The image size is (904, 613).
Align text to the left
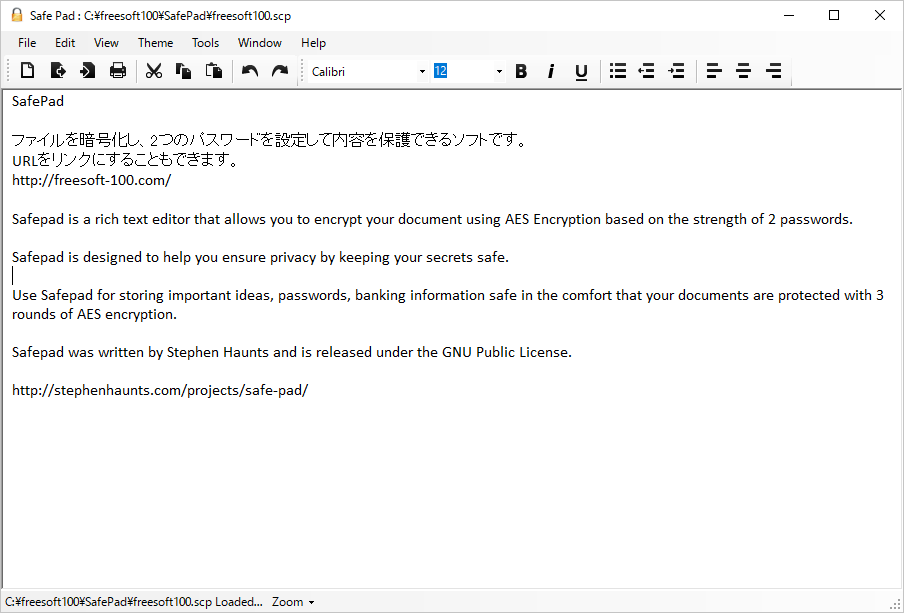point(714,71)
